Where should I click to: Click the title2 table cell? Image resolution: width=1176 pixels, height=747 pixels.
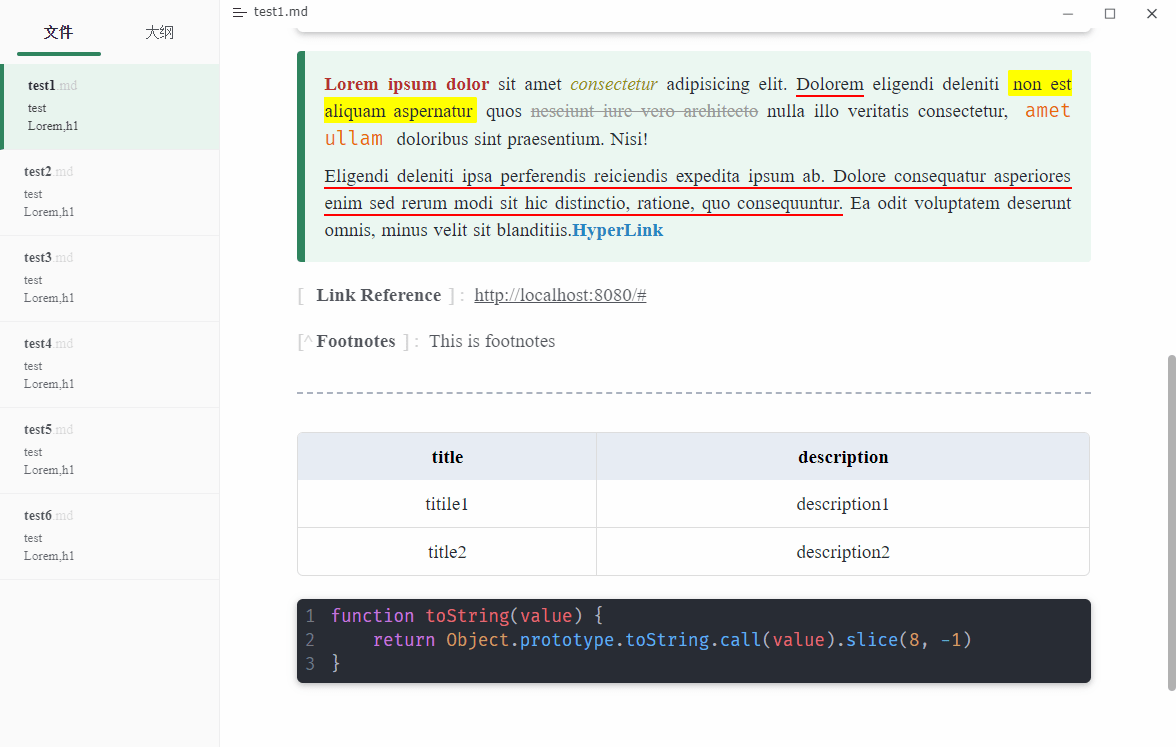pos(447,552)
